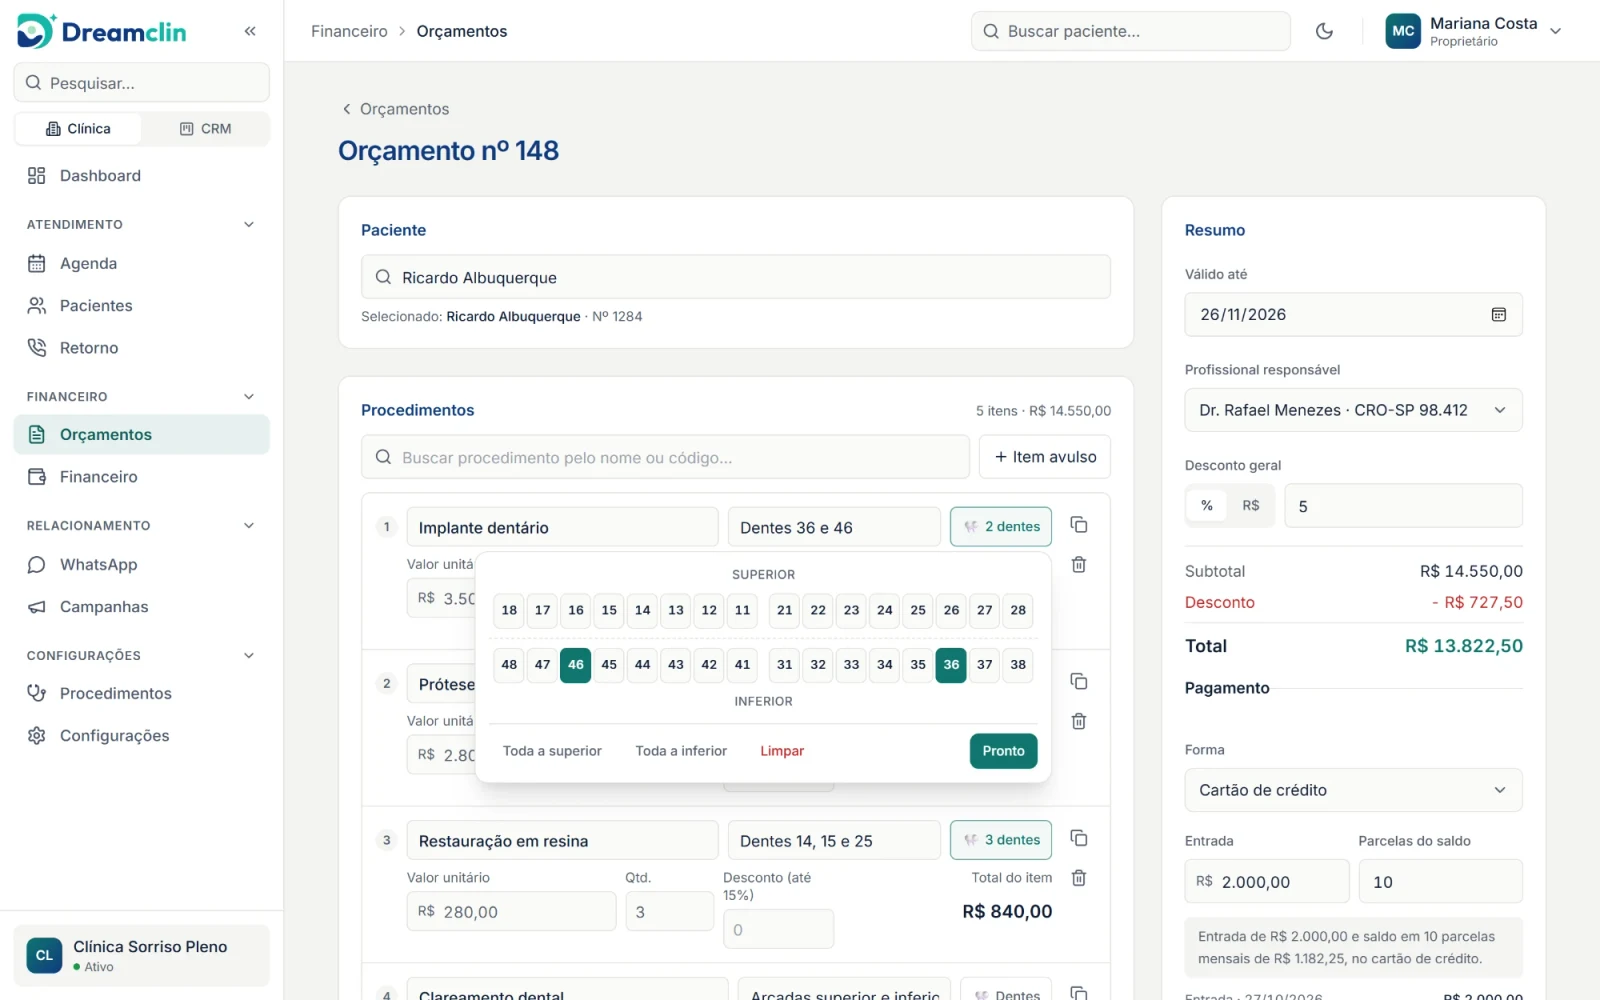This screenshot has height=1000, width=1600.
Task: Duplicate the Clareamento dental item
Action: [1078, 993]
